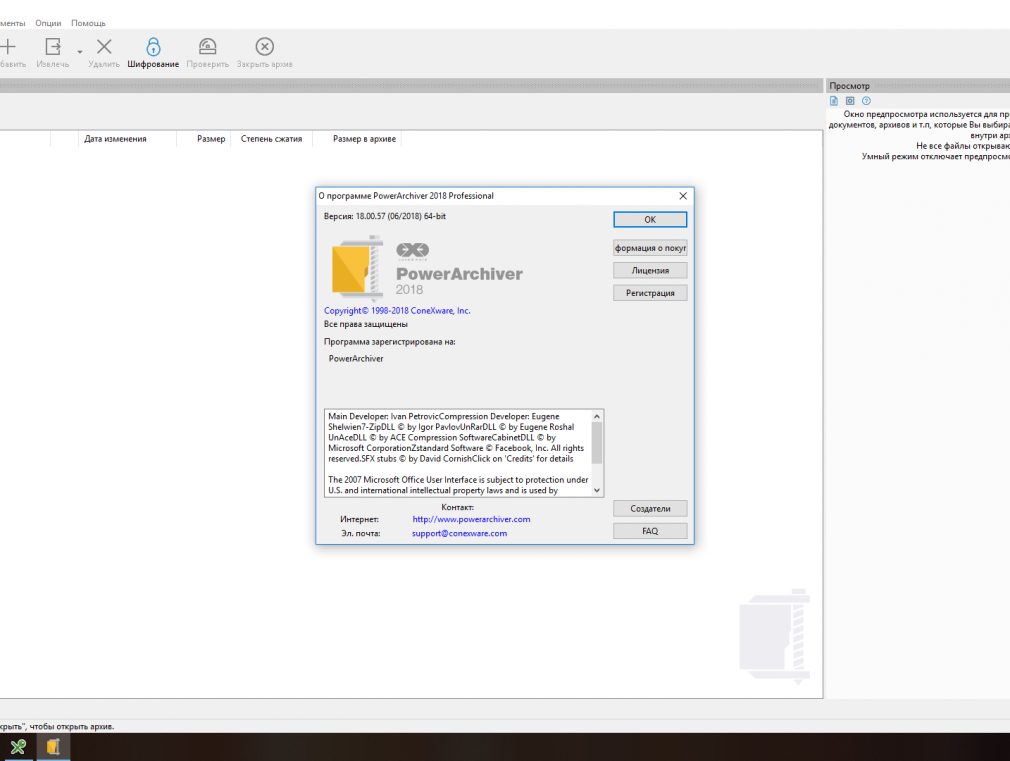Open the Опции menu
Viewport: 1010px width, 761px height.
pyautogui.click(x=48, y=23)
